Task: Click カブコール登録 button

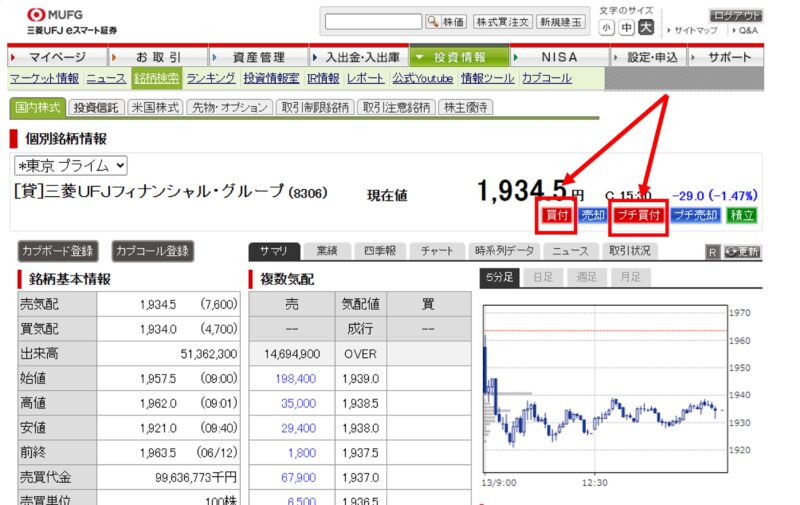Action: click(153, 251)
